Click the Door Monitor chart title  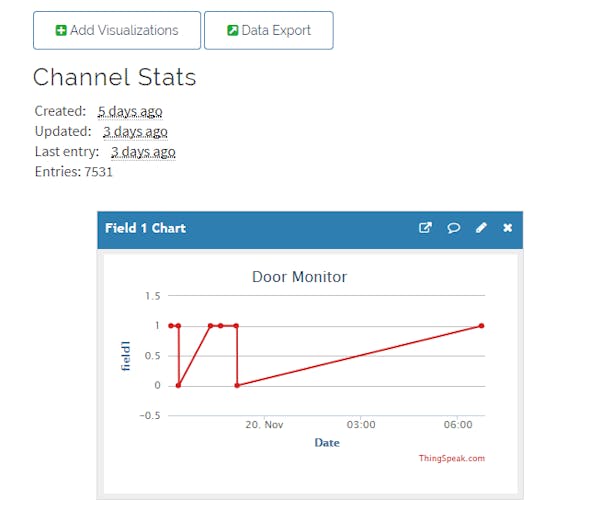click(x=300, y=277)
